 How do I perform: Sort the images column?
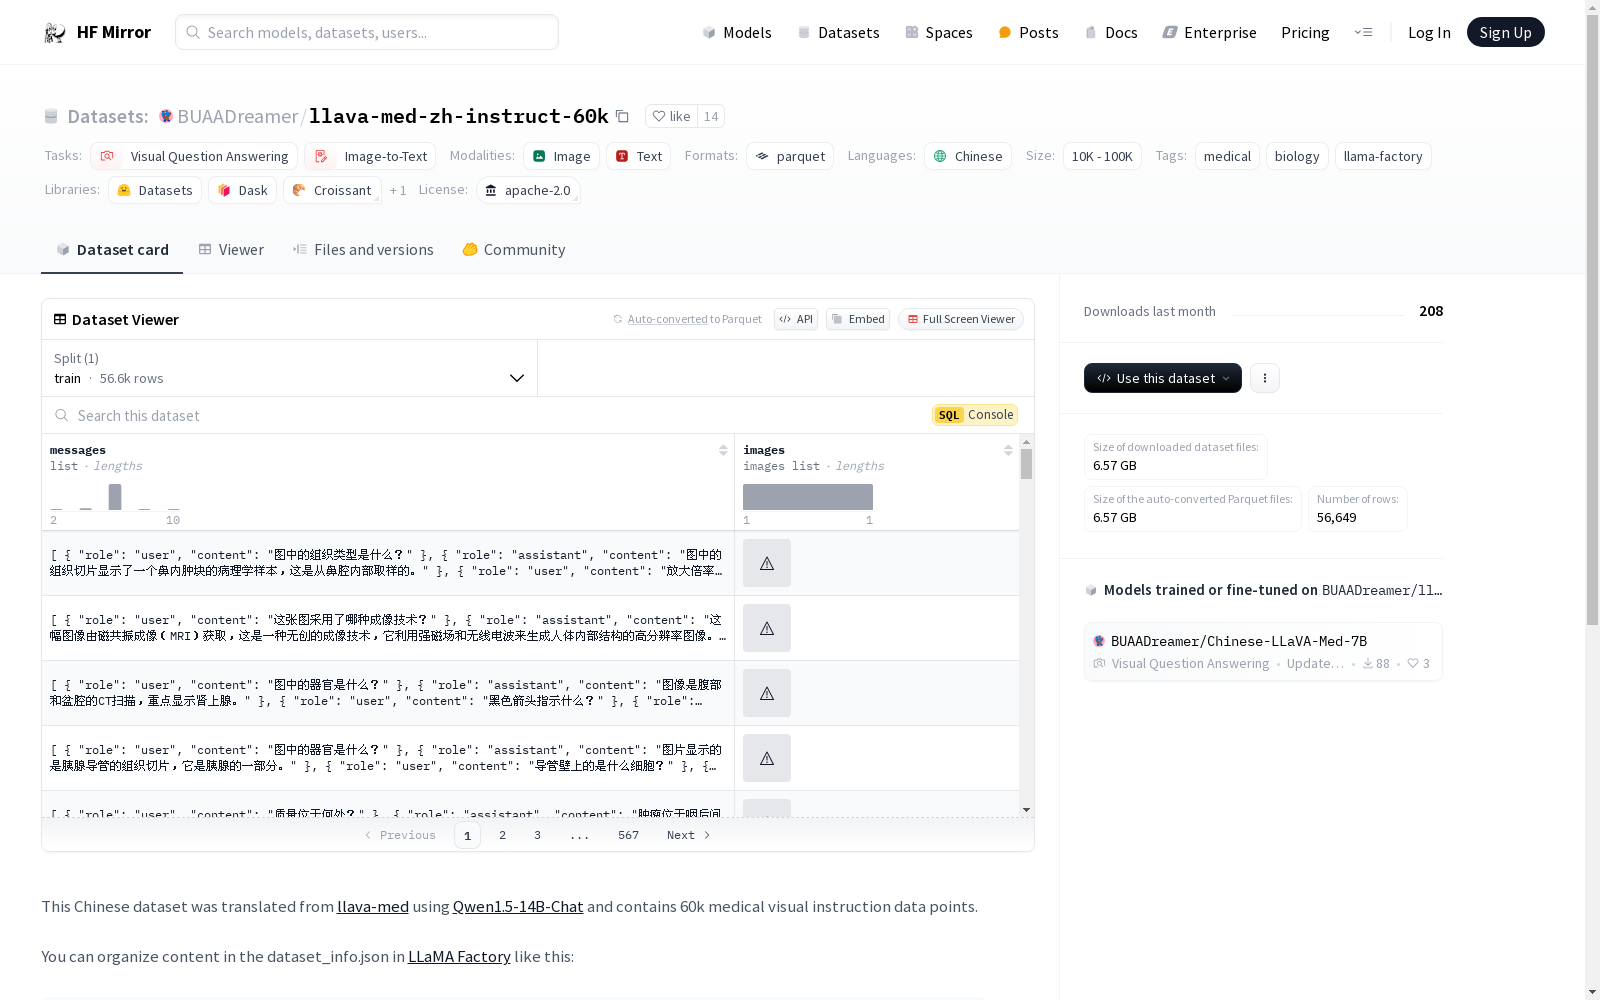click(1008, 450)
